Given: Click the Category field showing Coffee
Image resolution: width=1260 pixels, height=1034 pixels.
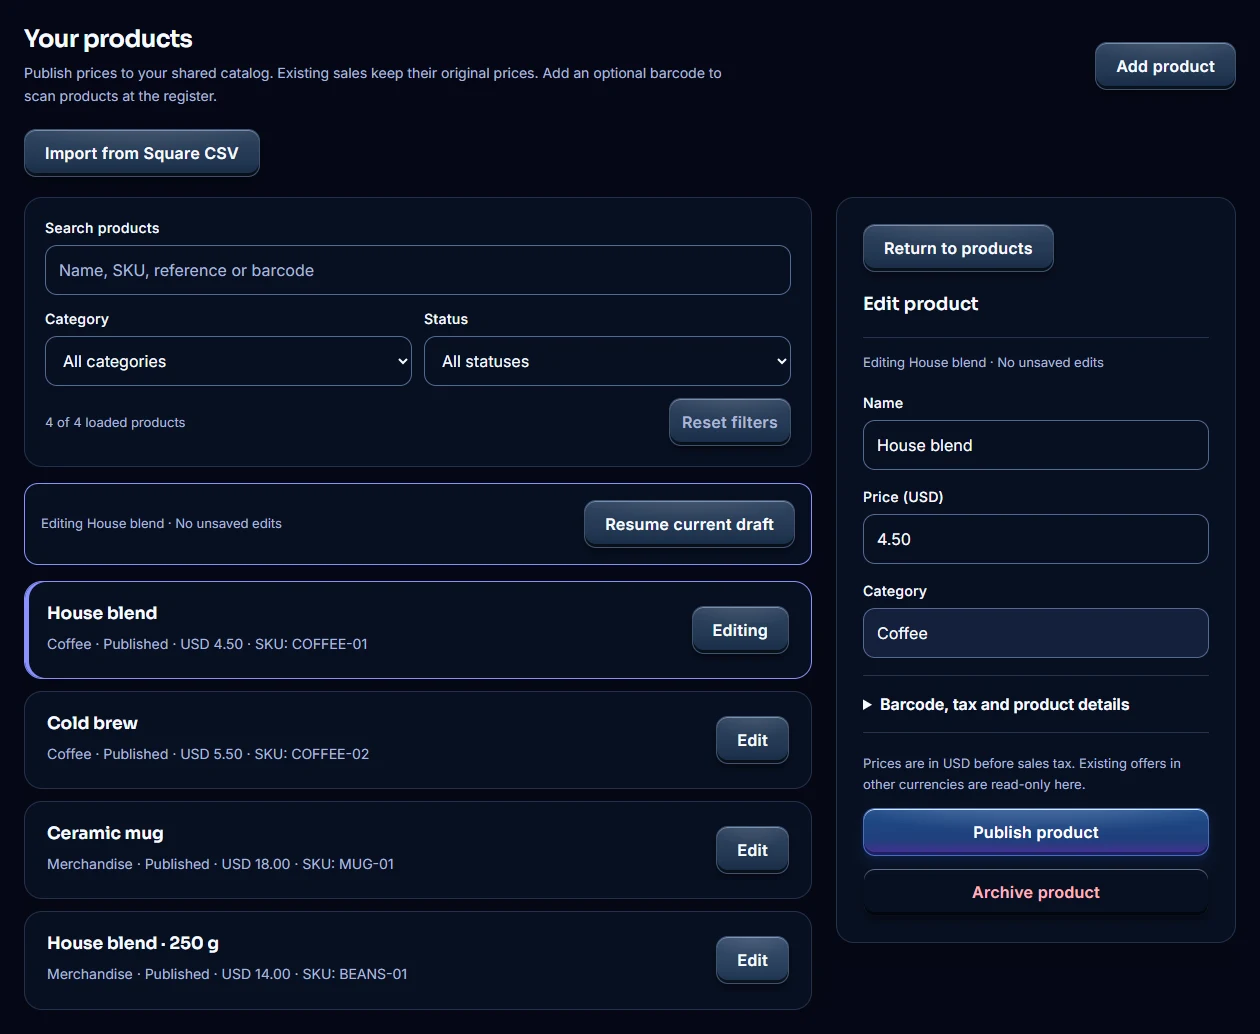Looking at the screenshot, I should (1036, 633).
